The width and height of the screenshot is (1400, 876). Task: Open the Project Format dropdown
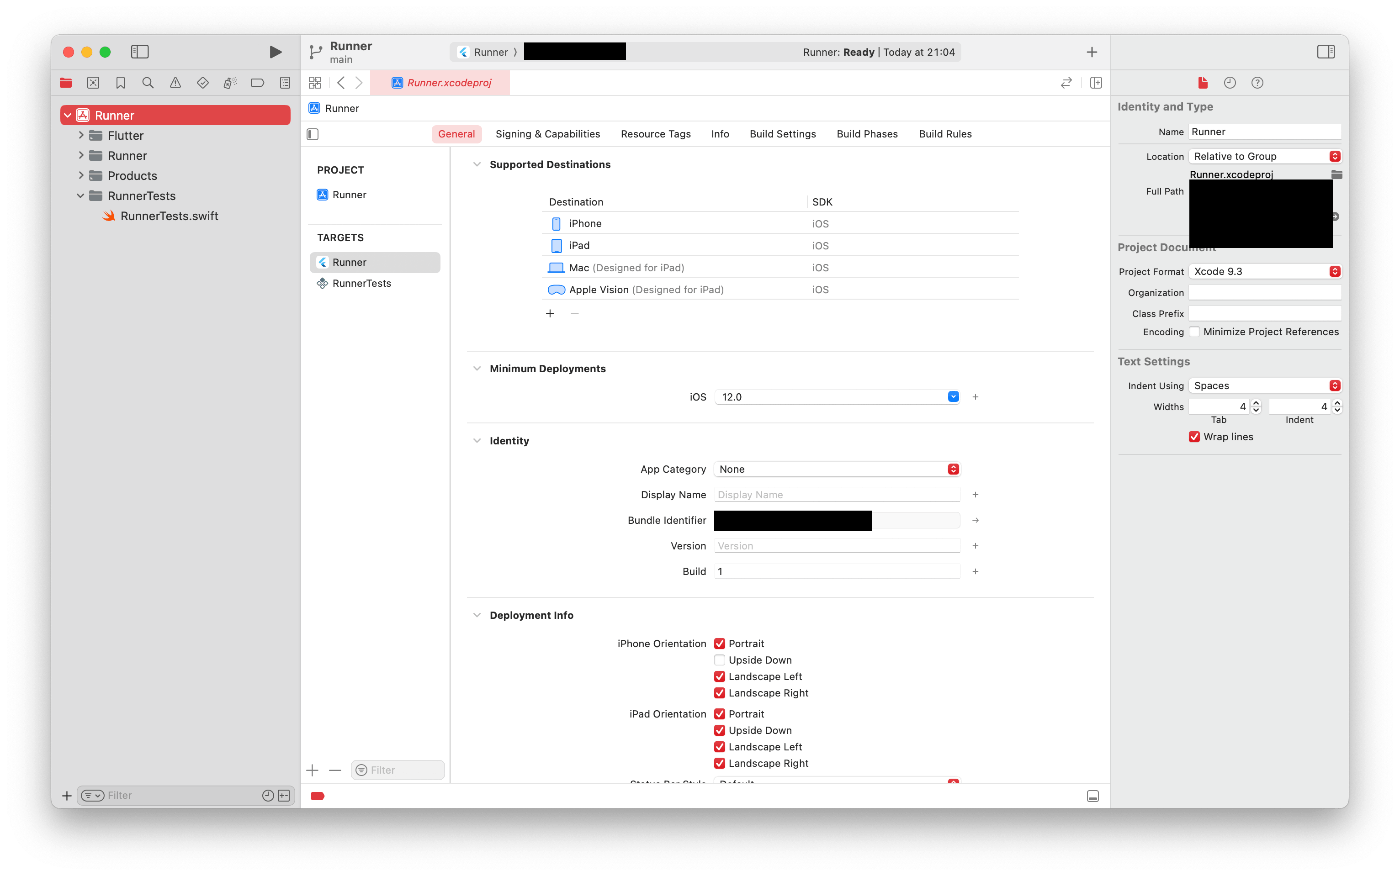pyautogui.click(x=1265, y=272)
